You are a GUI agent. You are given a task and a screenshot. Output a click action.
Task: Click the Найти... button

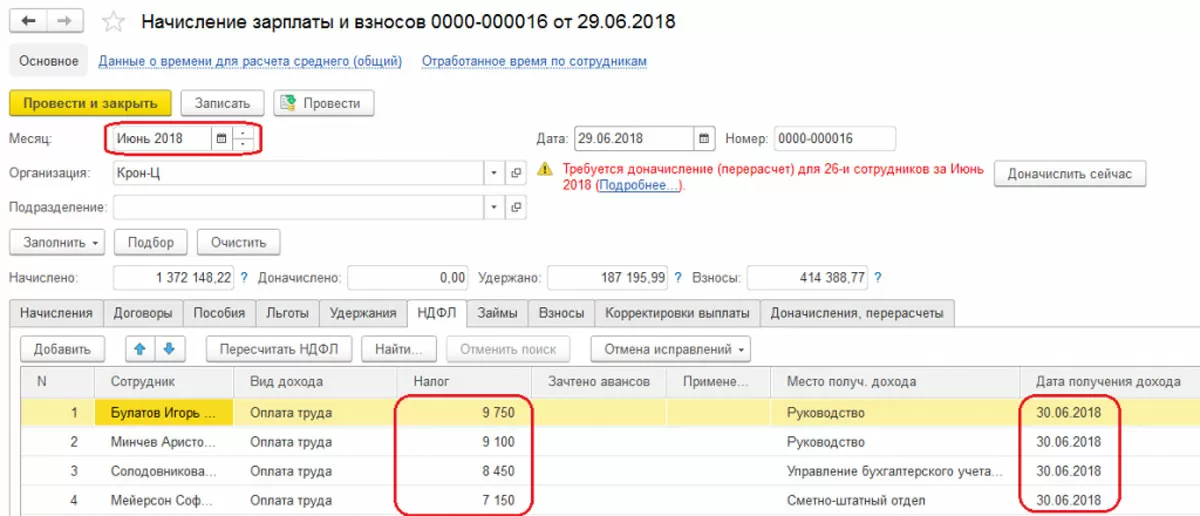(400, 349)
